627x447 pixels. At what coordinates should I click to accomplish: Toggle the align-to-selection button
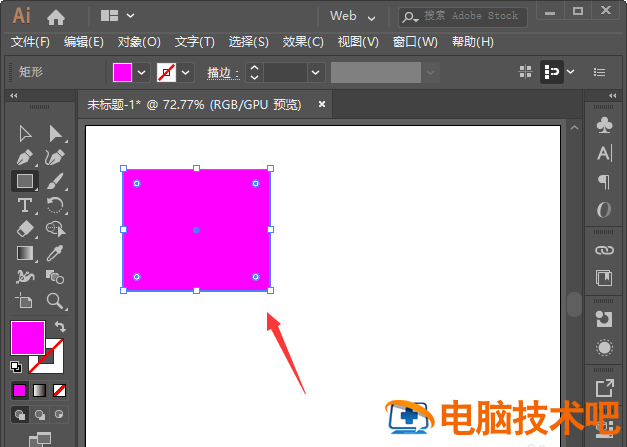551,72
